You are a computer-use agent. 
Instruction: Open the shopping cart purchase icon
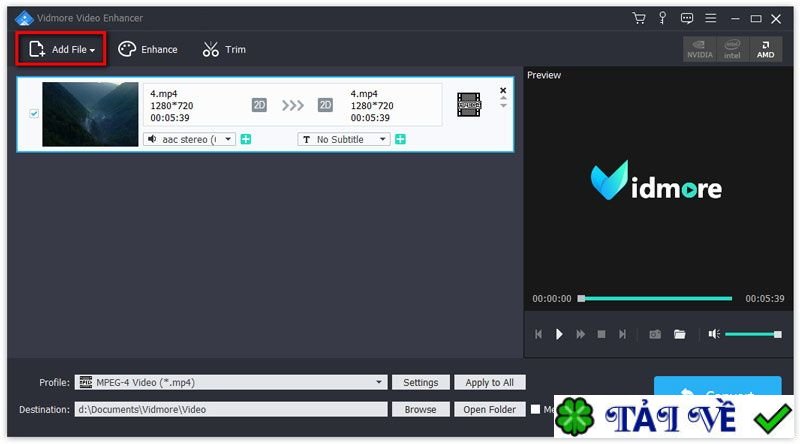click(x=639, y=18)
